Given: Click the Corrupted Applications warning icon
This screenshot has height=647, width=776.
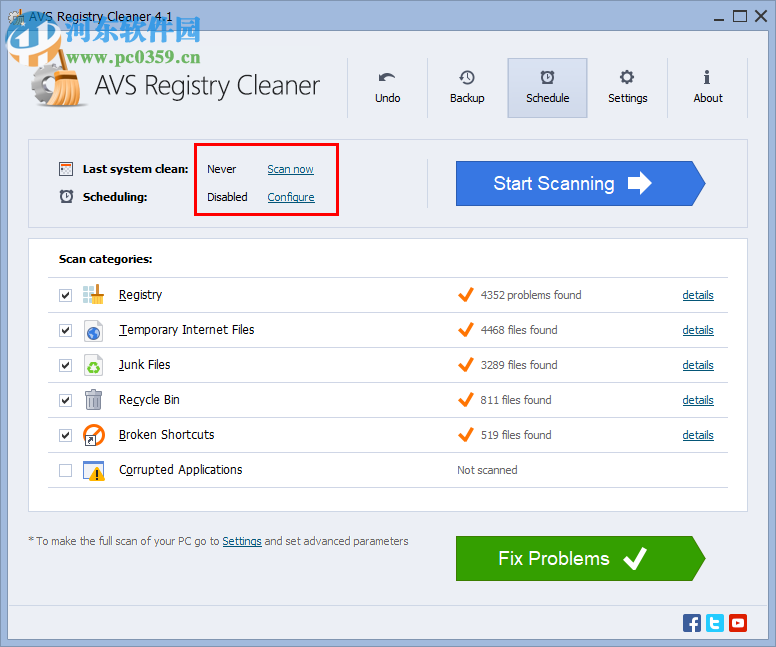Looking at the screenshot, I should [94, 470].
